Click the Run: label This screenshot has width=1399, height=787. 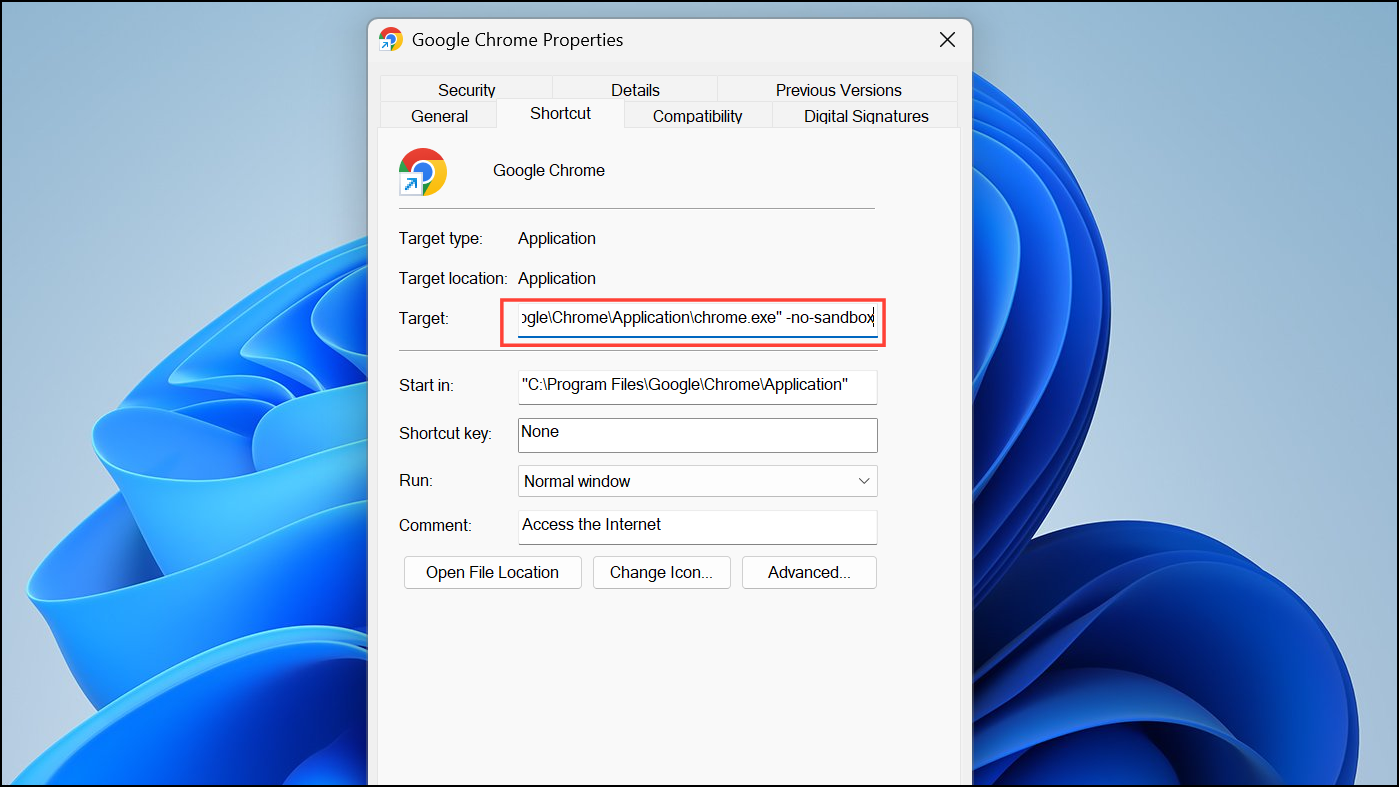[x=416, y=480]
